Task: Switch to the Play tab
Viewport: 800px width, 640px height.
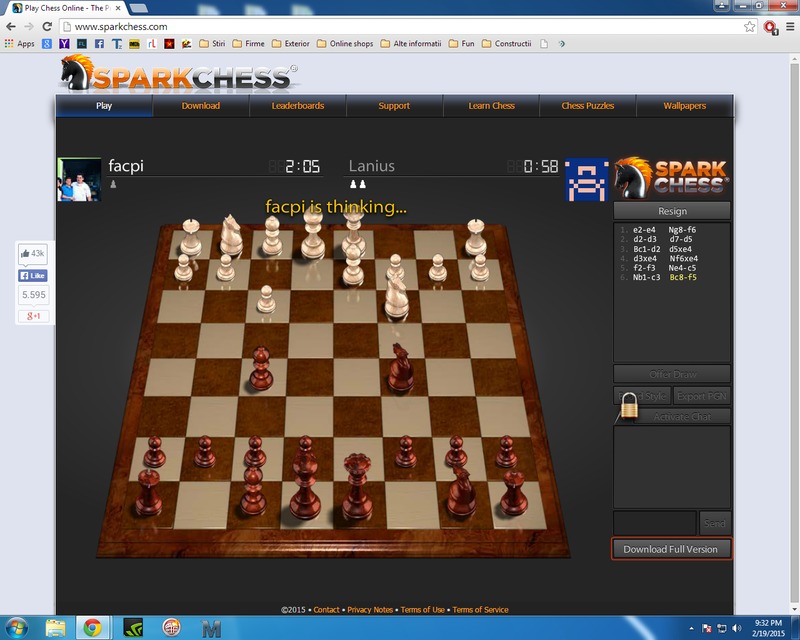Action: tap(104, 106)
